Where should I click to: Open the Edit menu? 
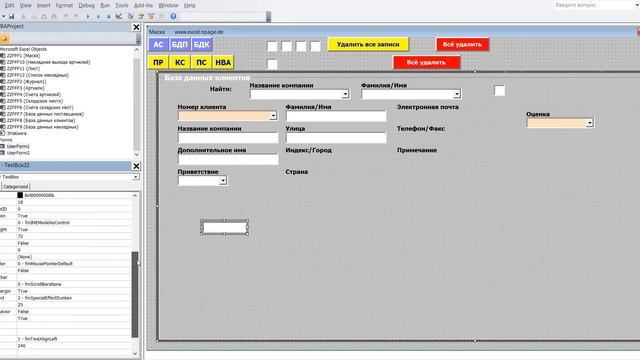point(9,5)
